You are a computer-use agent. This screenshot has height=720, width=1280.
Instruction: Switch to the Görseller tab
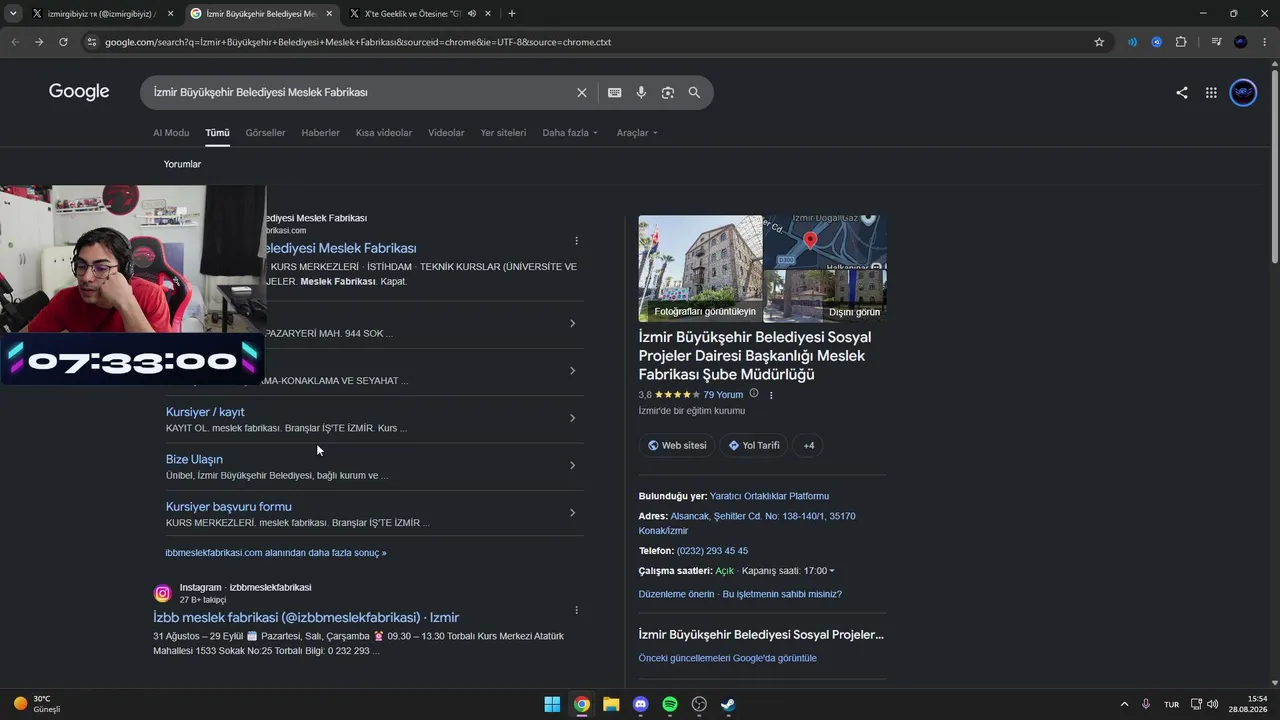265,133
